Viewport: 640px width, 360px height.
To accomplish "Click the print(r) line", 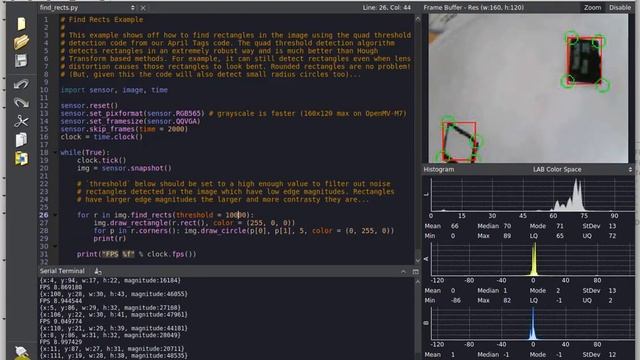I will click(110, 238).
